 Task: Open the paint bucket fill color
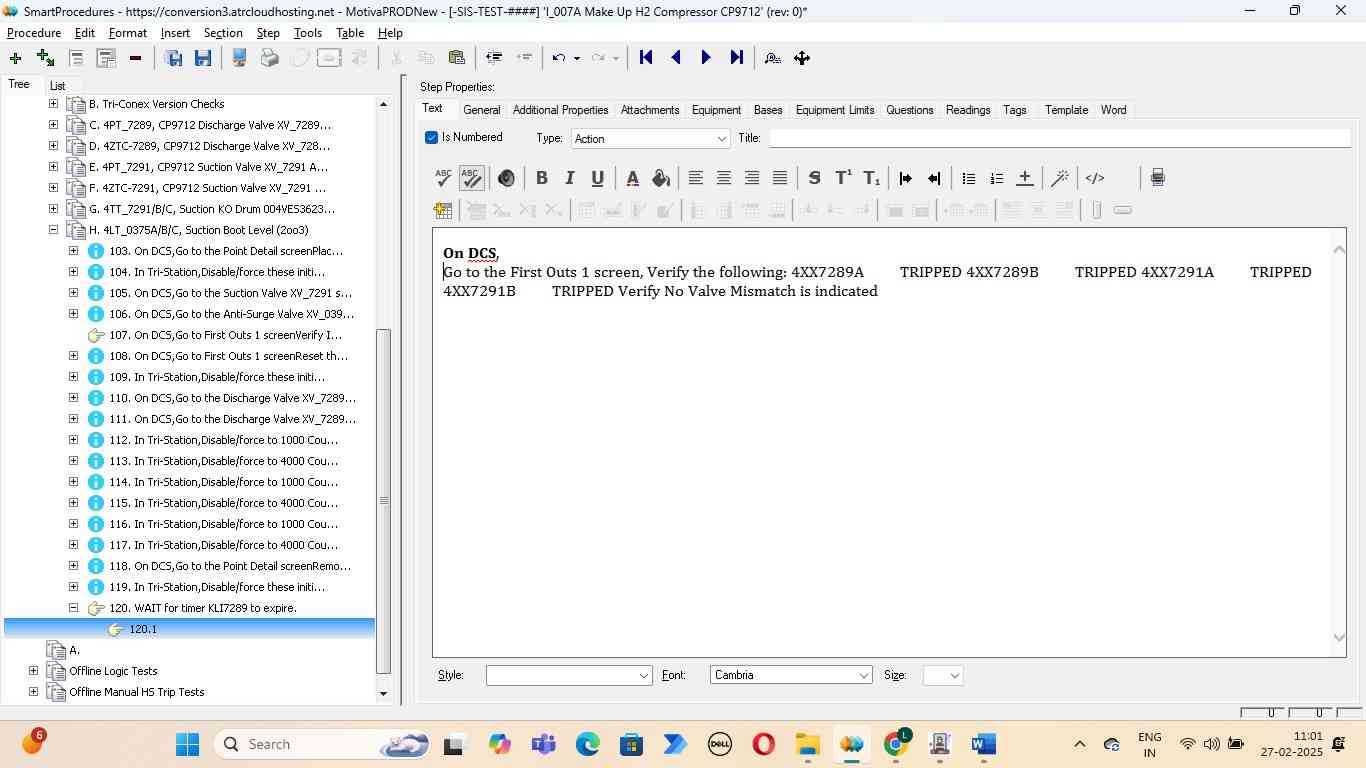660,178
